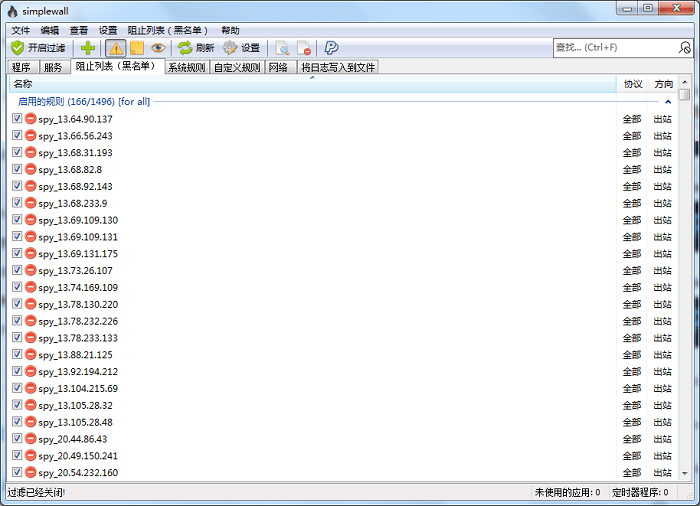Switch to the 系统规则 tab
This screenshot has height=506, width=700.
click(x=186, y=67)
